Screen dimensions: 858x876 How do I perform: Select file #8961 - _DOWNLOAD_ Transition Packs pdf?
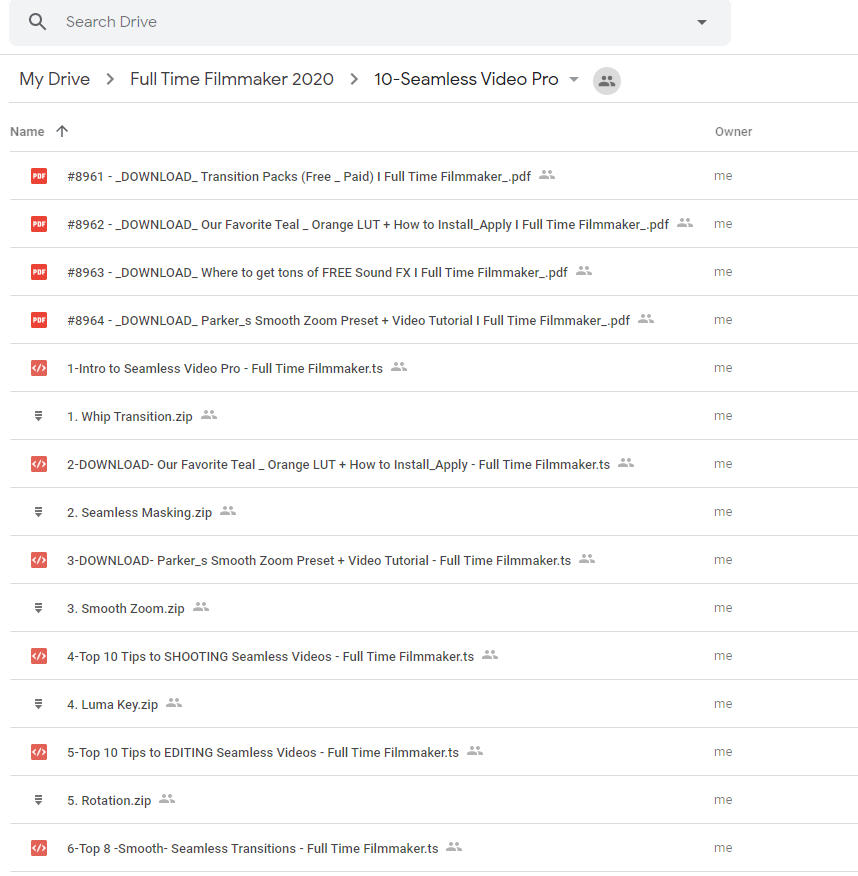299,177
